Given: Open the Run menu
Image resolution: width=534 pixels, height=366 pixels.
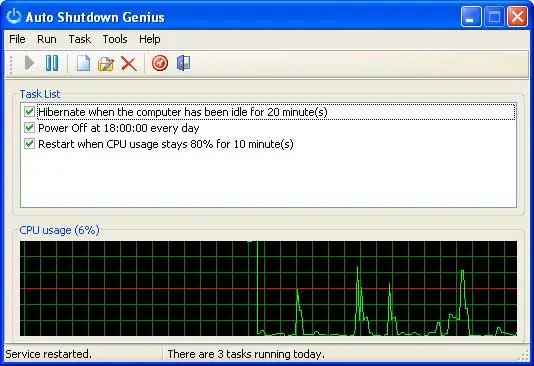Looking at the screenshot, I should click(47, 39).
